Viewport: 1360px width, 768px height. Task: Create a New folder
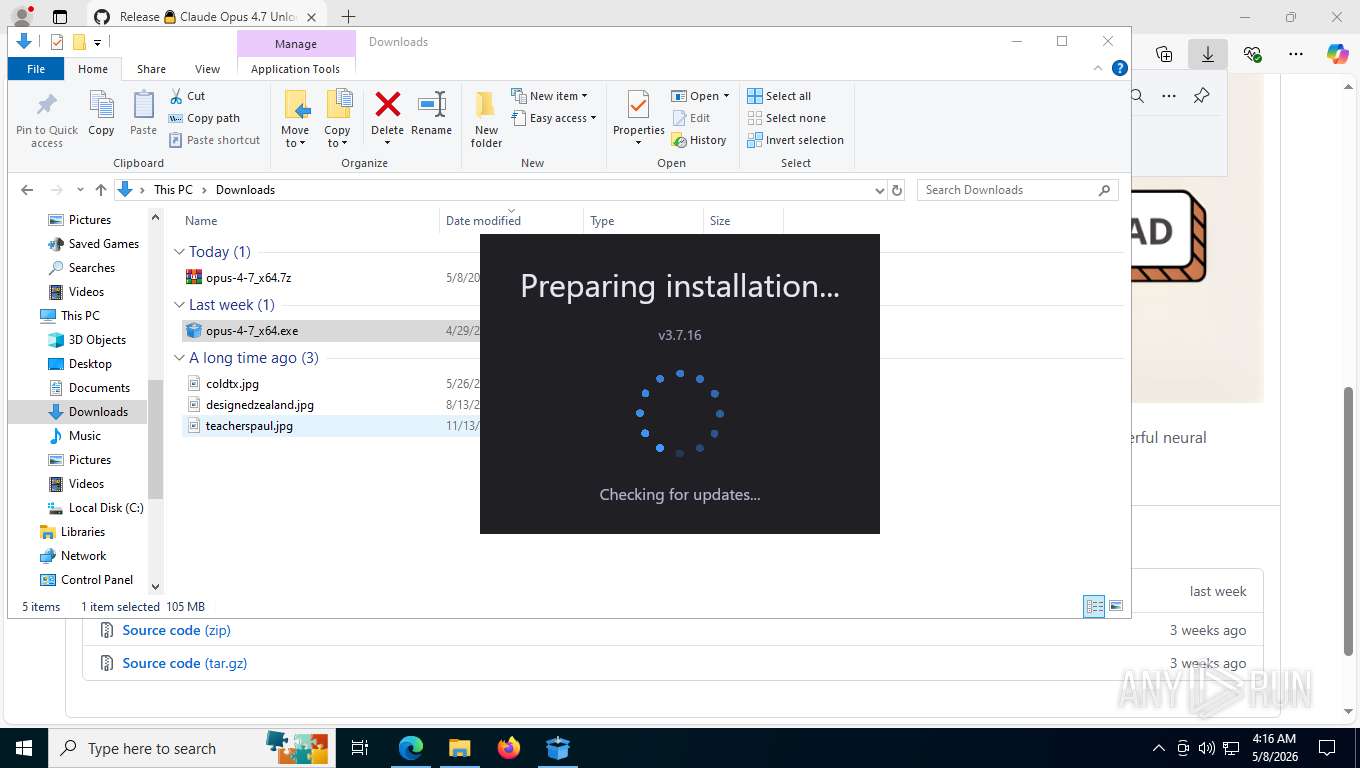(x=486, y=119)
